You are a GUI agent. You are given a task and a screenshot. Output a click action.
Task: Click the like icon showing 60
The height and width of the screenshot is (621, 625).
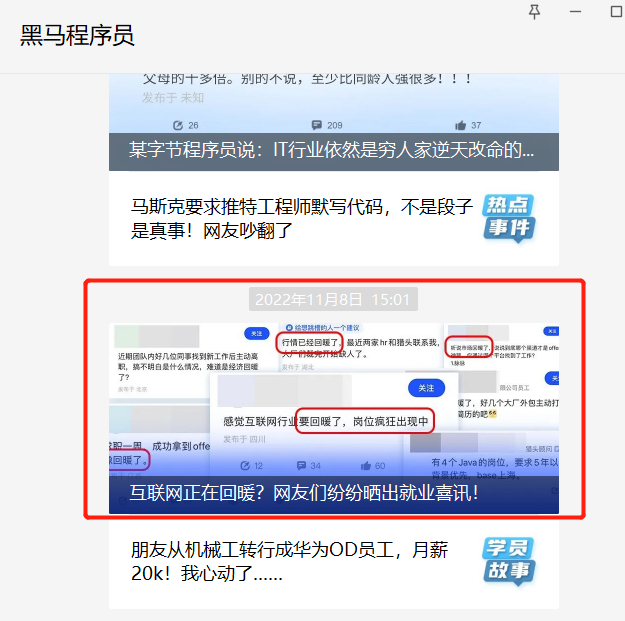(366, 466)
